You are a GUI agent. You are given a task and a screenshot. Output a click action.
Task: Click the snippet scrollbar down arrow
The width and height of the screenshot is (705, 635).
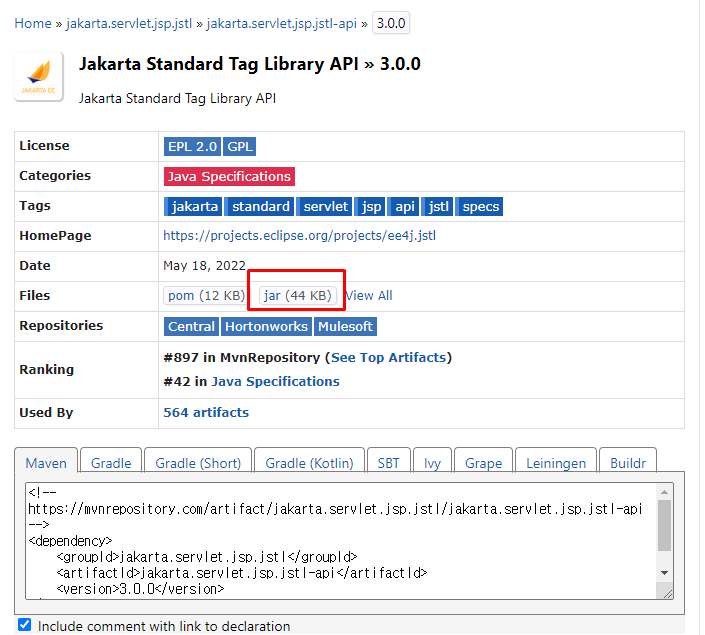tap(664, 573)
